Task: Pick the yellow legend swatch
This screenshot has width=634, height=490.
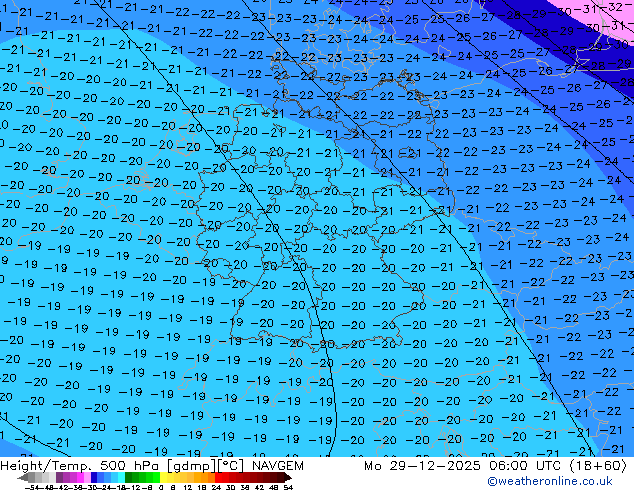Action: pyautogui.click(x=167, y=478)
